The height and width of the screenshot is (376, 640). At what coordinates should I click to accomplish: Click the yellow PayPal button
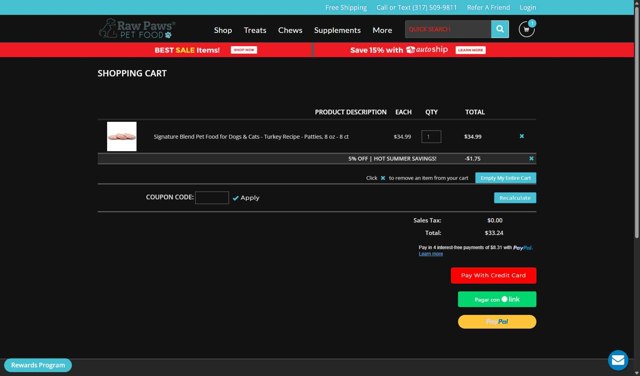(x=497, y=322)
